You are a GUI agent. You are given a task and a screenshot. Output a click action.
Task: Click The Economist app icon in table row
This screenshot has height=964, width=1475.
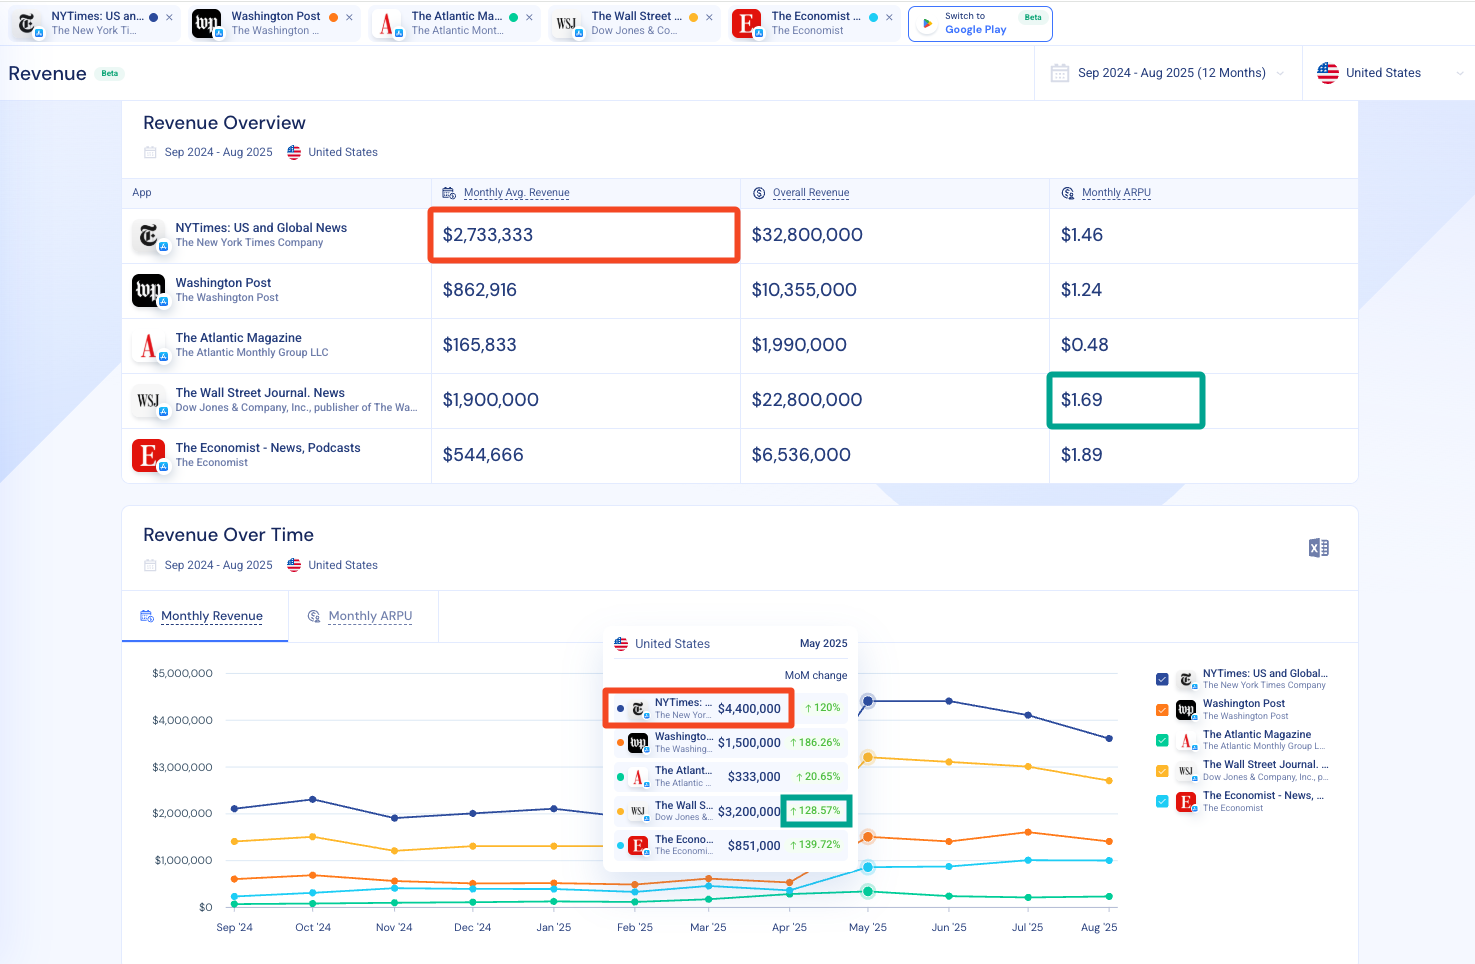pyautogui.click(x=149, y=456)
